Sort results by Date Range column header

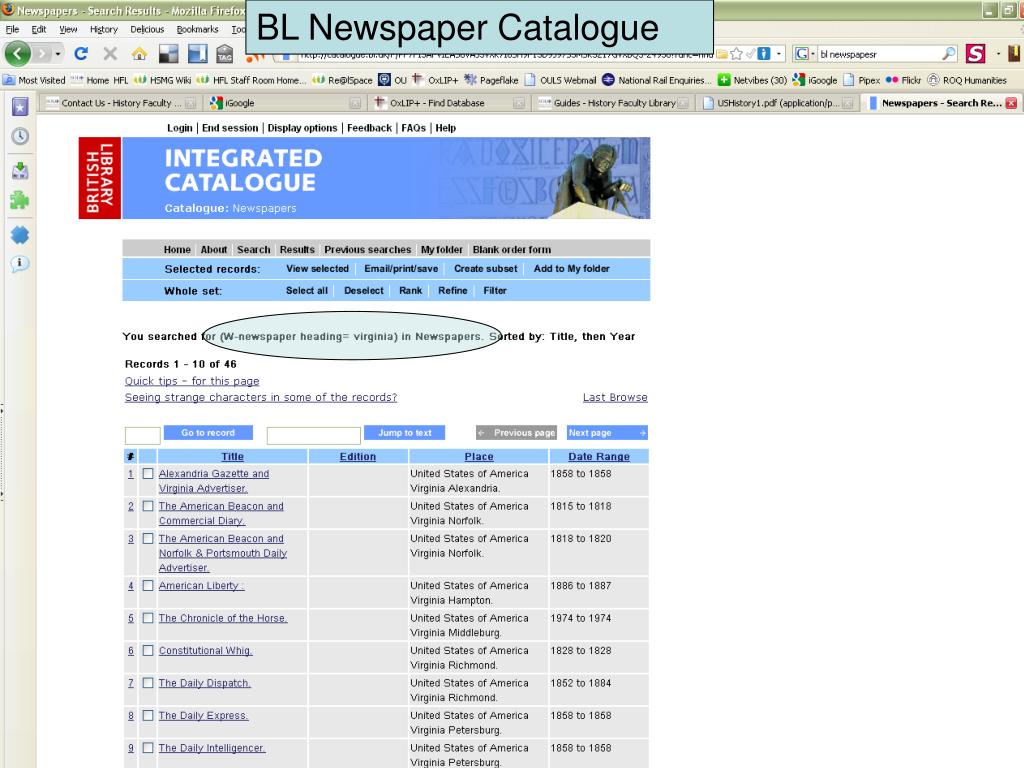pos(598,456)
